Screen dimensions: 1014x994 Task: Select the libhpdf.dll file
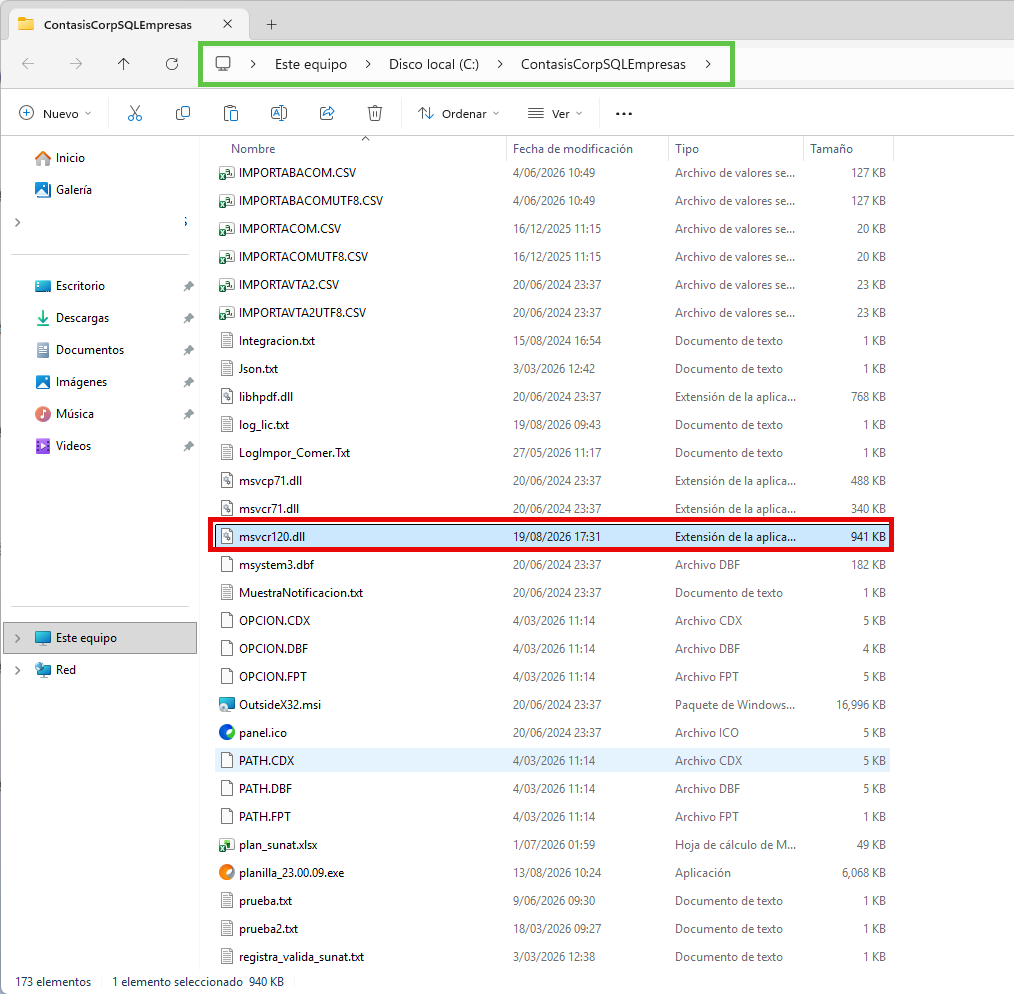(x=552, y=396)
